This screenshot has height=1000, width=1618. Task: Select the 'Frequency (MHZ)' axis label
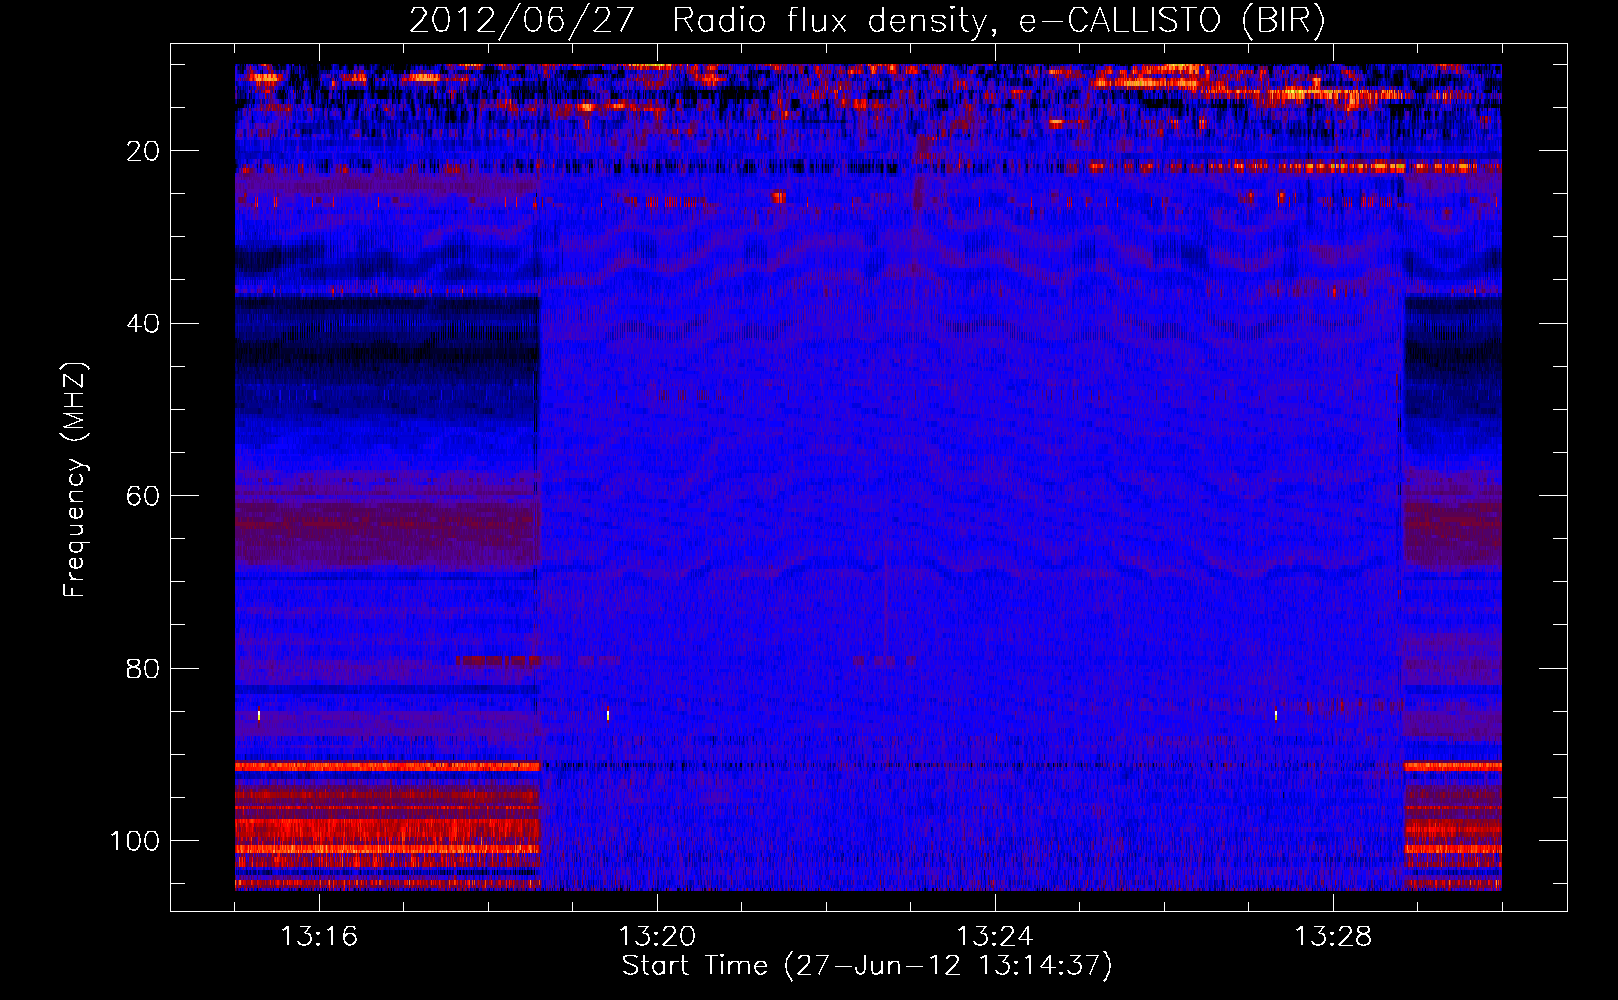click(76, 480)
